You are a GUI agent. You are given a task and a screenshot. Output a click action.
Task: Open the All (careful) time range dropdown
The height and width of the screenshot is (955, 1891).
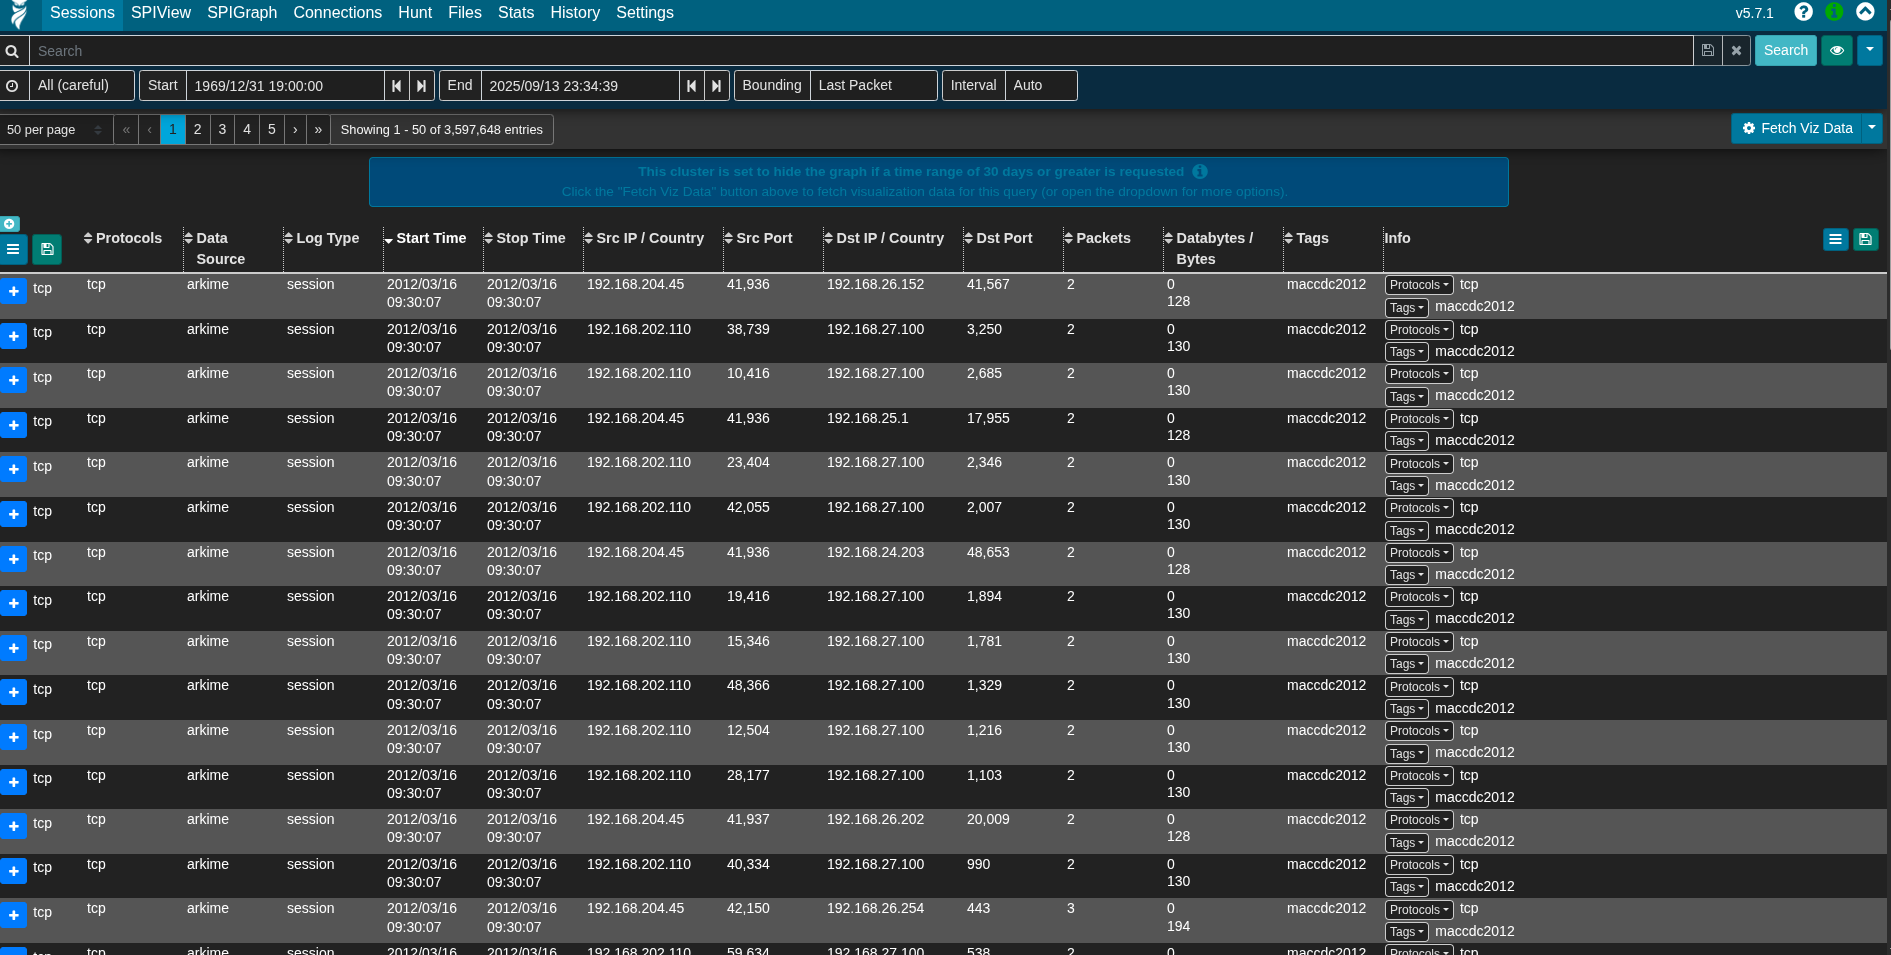pos(82,86)
